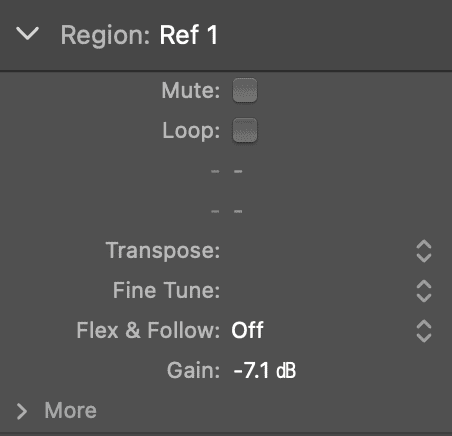452x436 pixels.
Task: Click the first dashed placeholder row
Action: [227, 171]
